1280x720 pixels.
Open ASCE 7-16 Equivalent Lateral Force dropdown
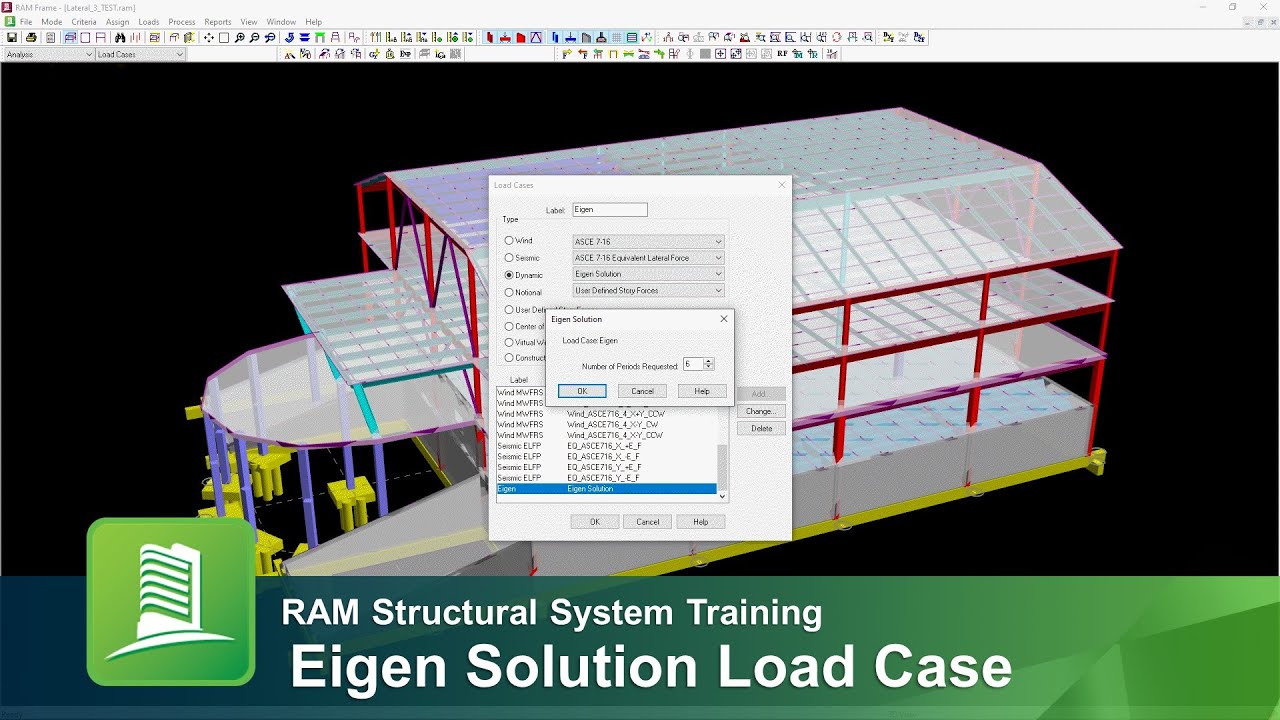point(648,257)
